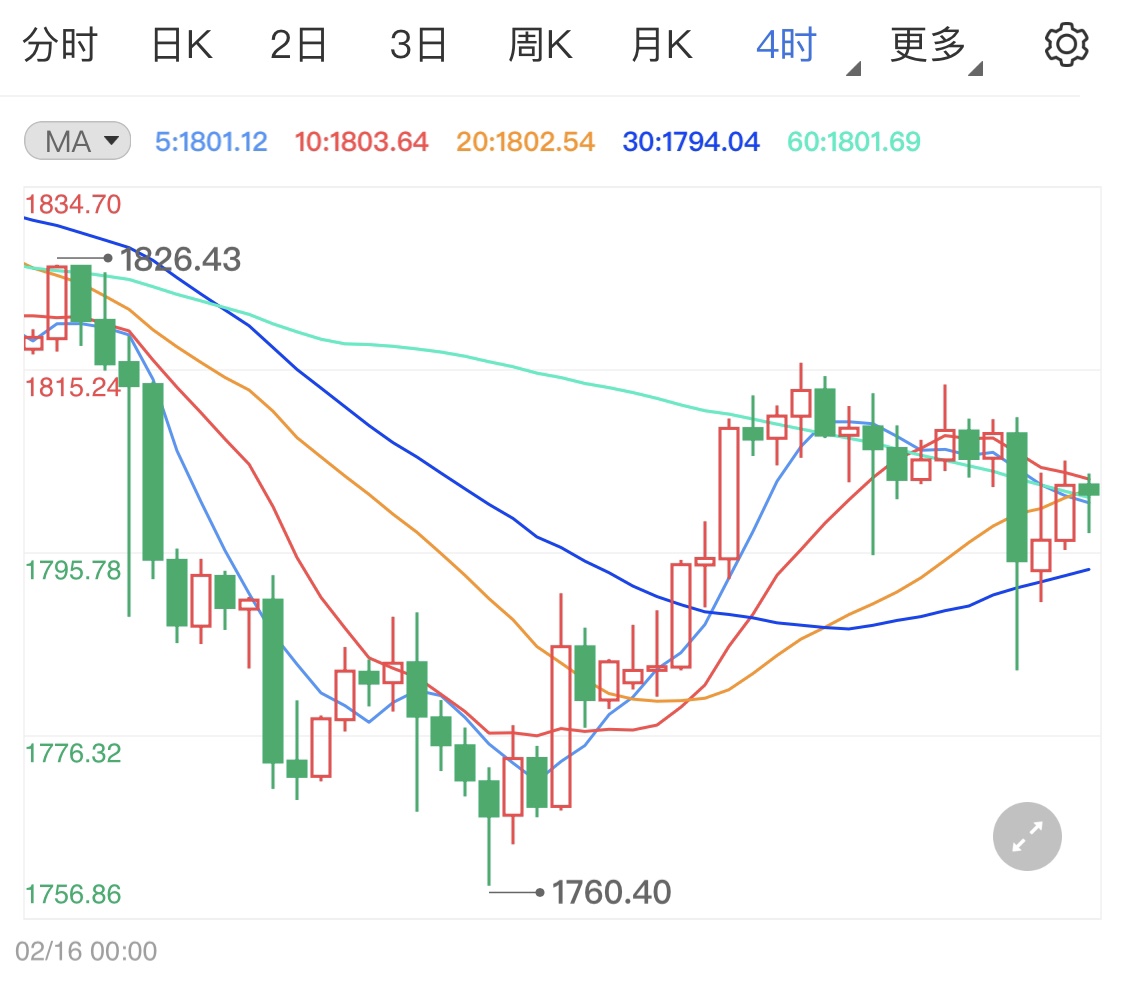Switch to the 分时 tab
Viewport: 1125px width, 983px height.
[x=60, y=45]
